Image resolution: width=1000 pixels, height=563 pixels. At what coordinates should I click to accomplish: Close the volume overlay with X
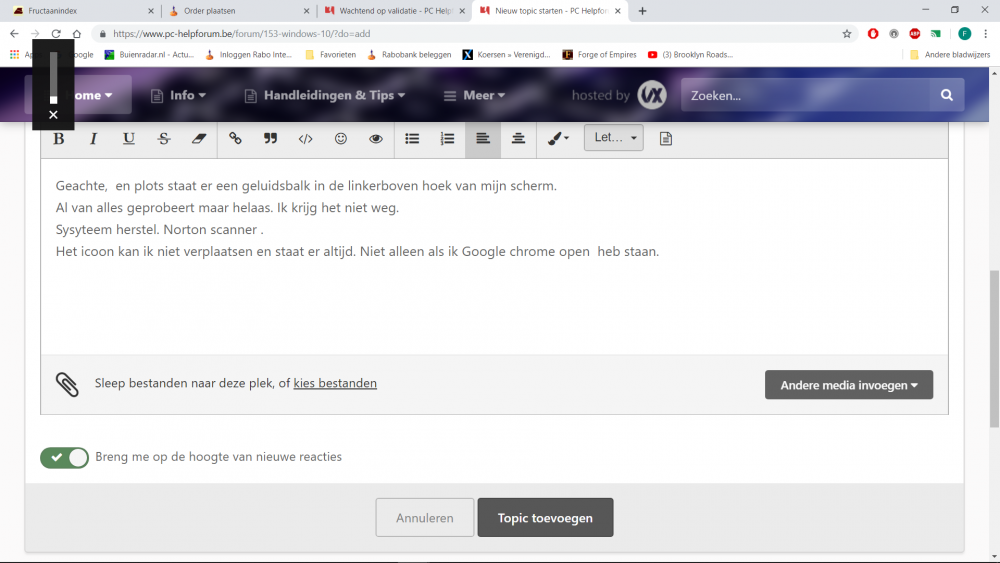54,115
